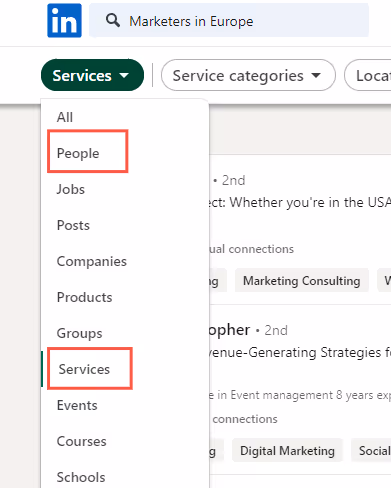Choose Courses in the dropdown list
The height and width of the screenshot is (488, 391).
pos(81,441)
